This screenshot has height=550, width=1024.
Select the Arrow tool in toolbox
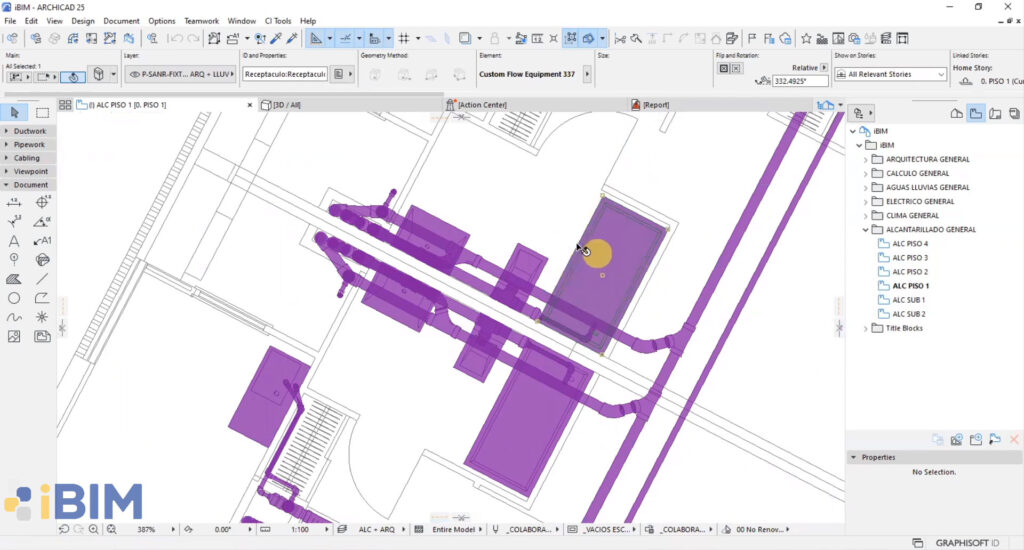click(x=14, y=112)
